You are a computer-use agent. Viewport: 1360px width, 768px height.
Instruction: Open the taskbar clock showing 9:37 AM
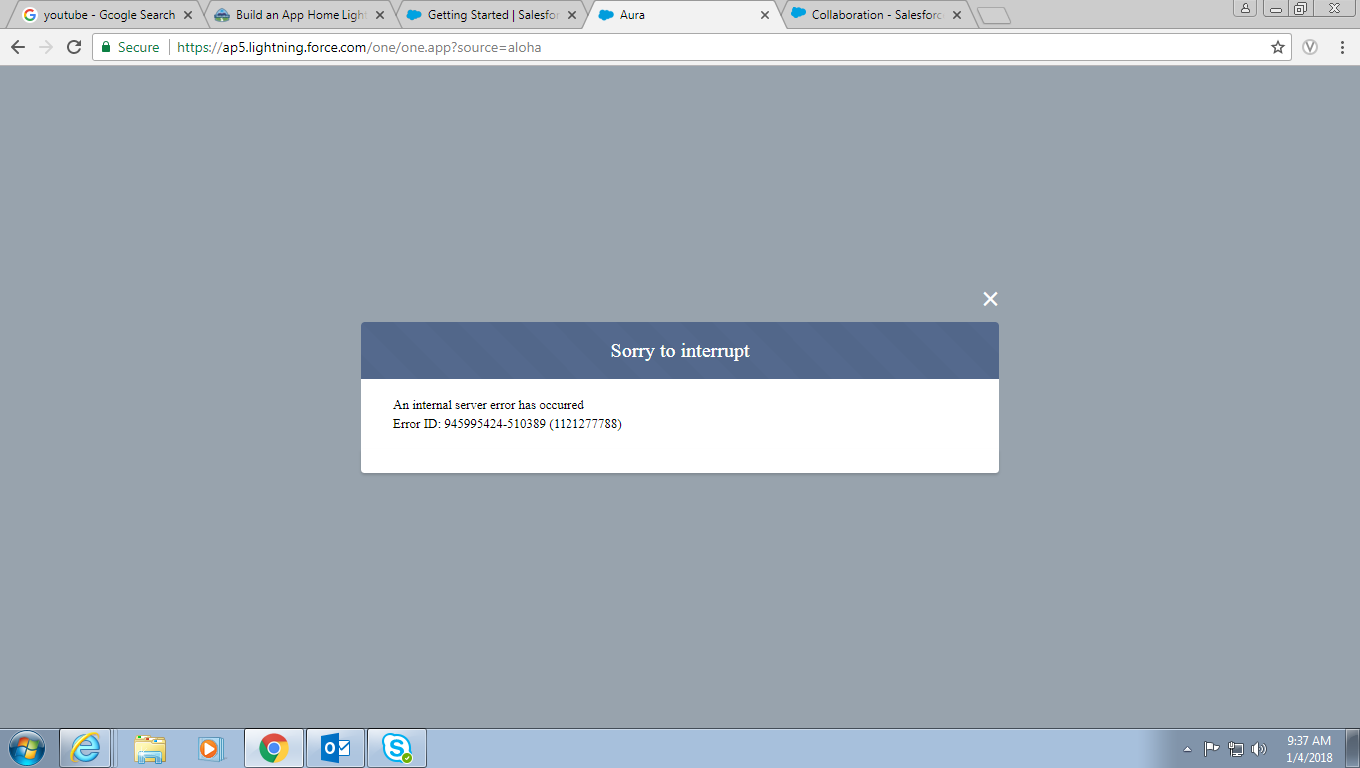(x=1309, y=749)
